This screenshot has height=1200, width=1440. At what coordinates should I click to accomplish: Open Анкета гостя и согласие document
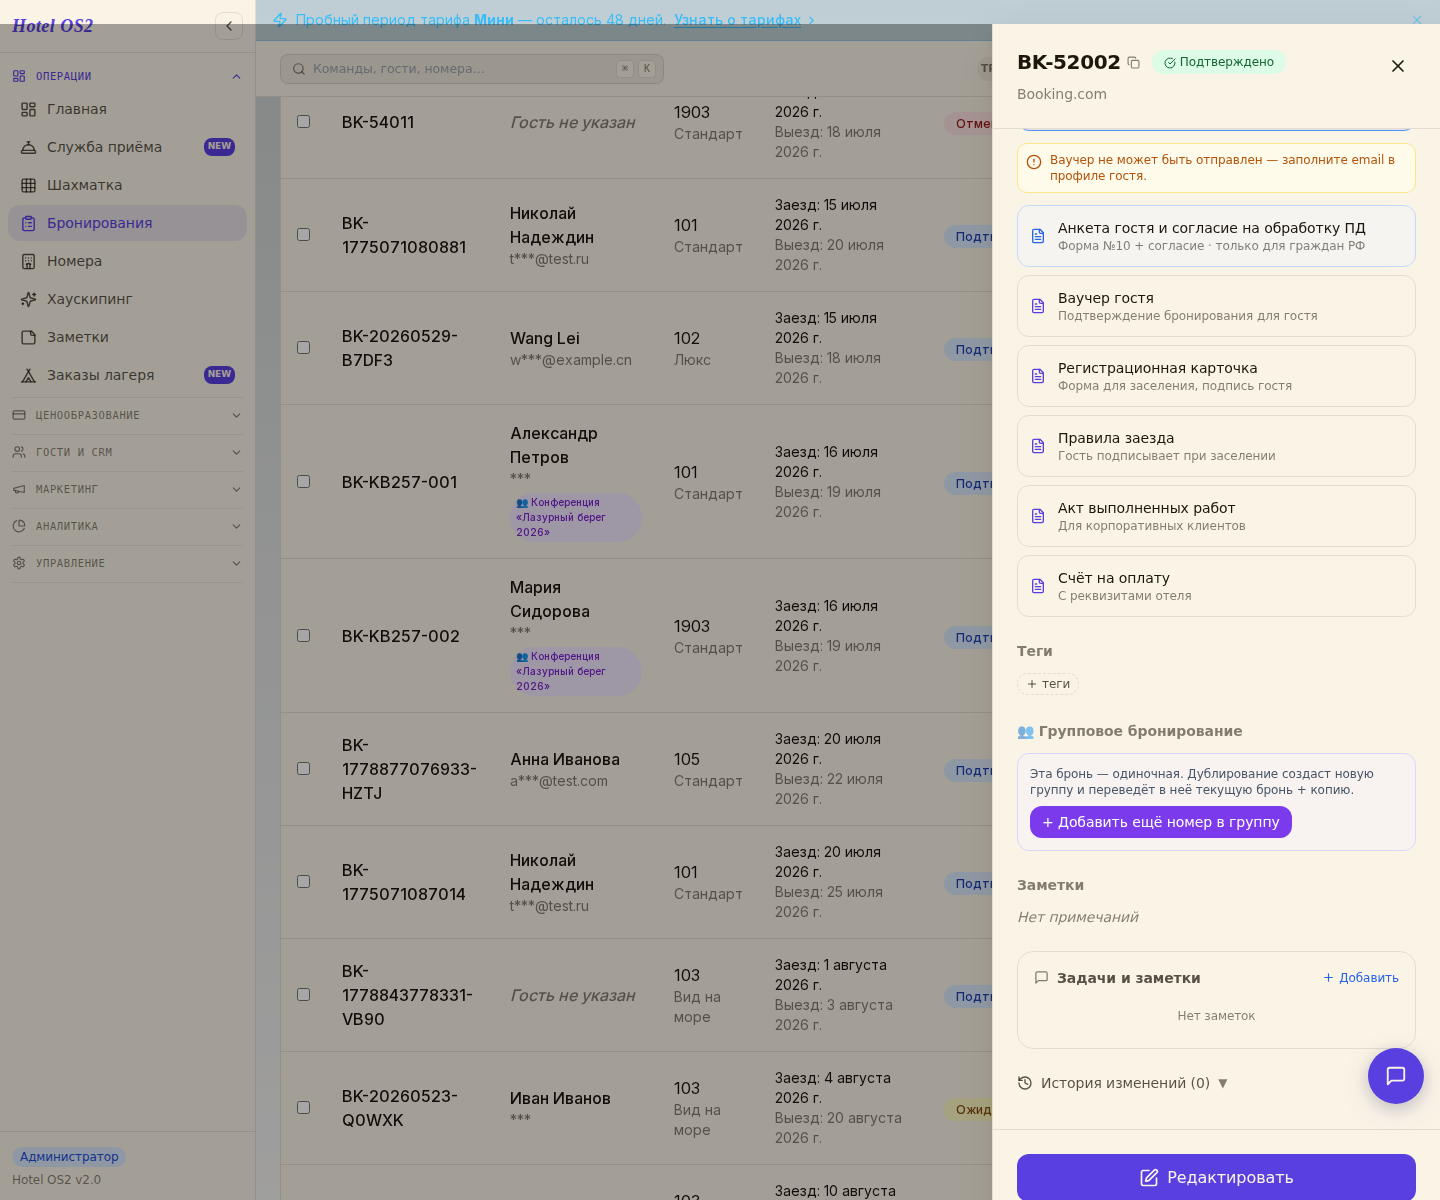click(1216, 236)
